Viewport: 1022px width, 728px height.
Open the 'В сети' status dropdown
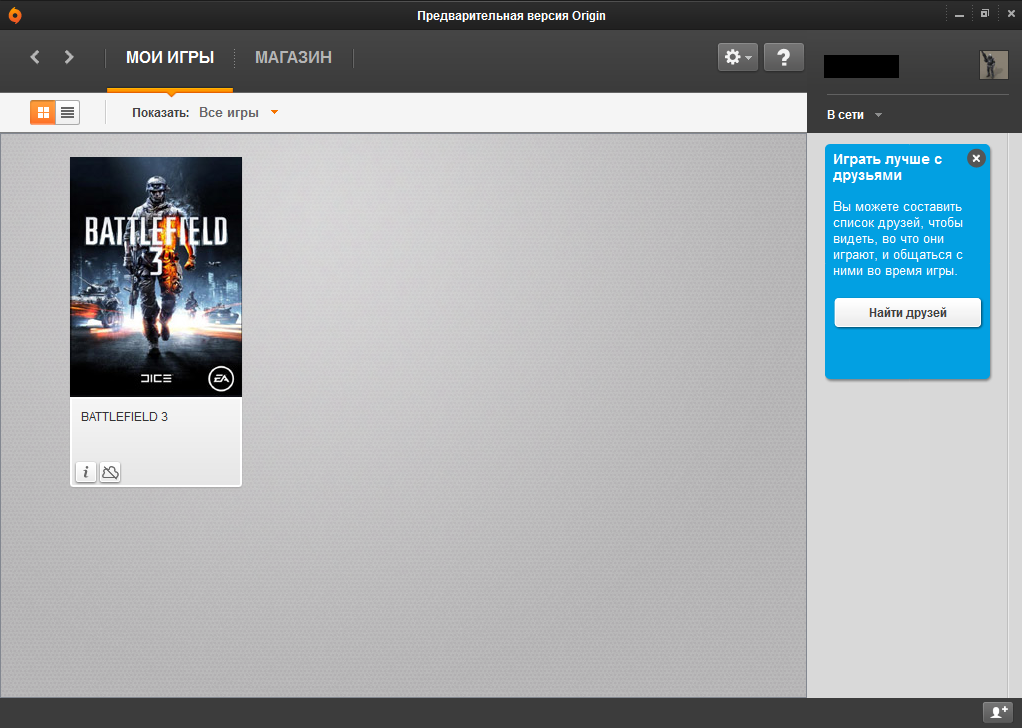(854, 115)
